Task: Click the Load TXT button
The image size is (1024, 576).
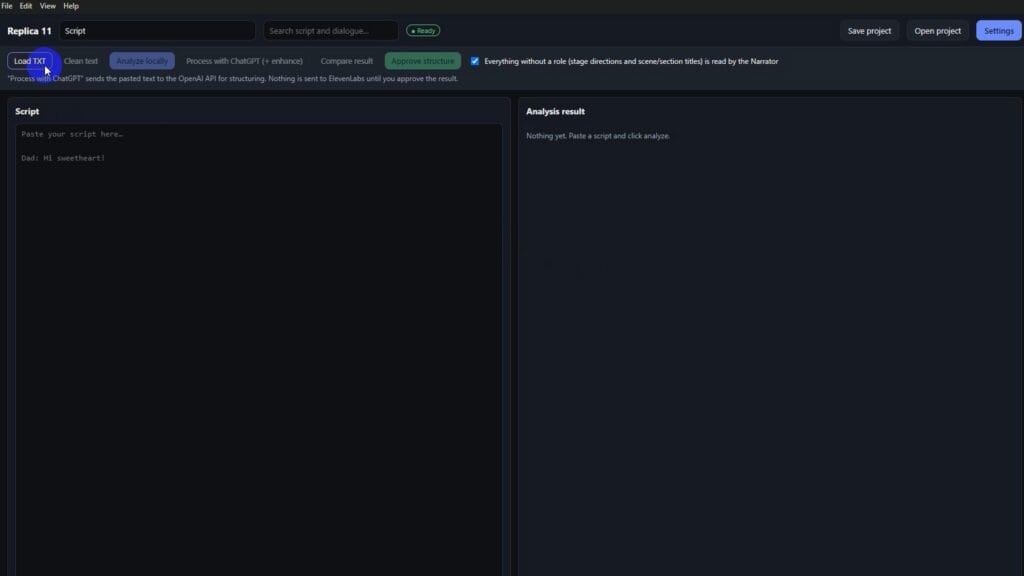Action: 30,61
